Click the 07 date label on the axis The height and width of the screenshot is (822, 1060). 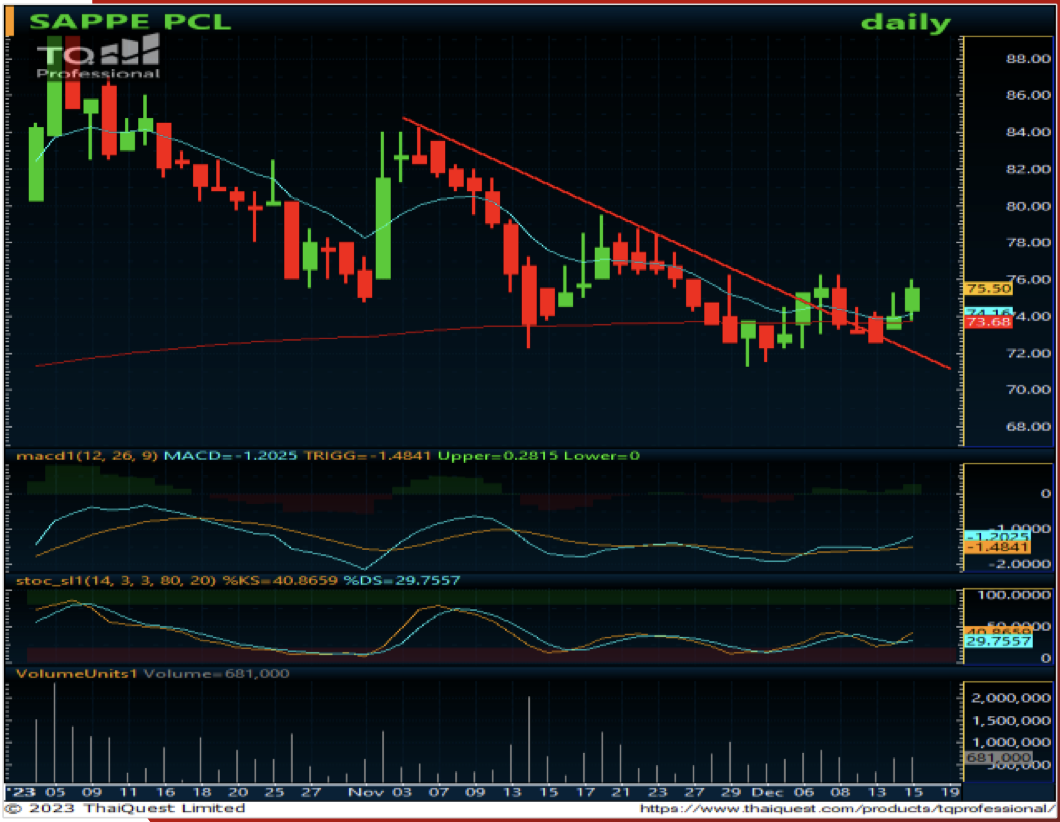[x=439, y=792]
